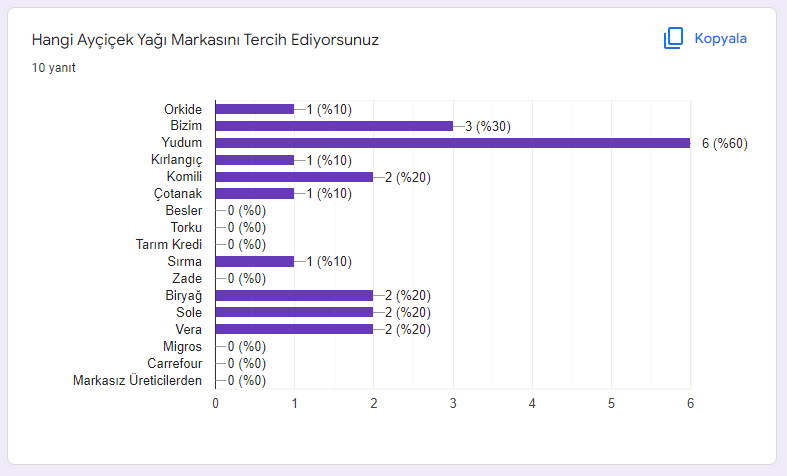Click the Kırlangıç bar
The width and height of the screenshot is (787, 476).
tap(255, 160)
